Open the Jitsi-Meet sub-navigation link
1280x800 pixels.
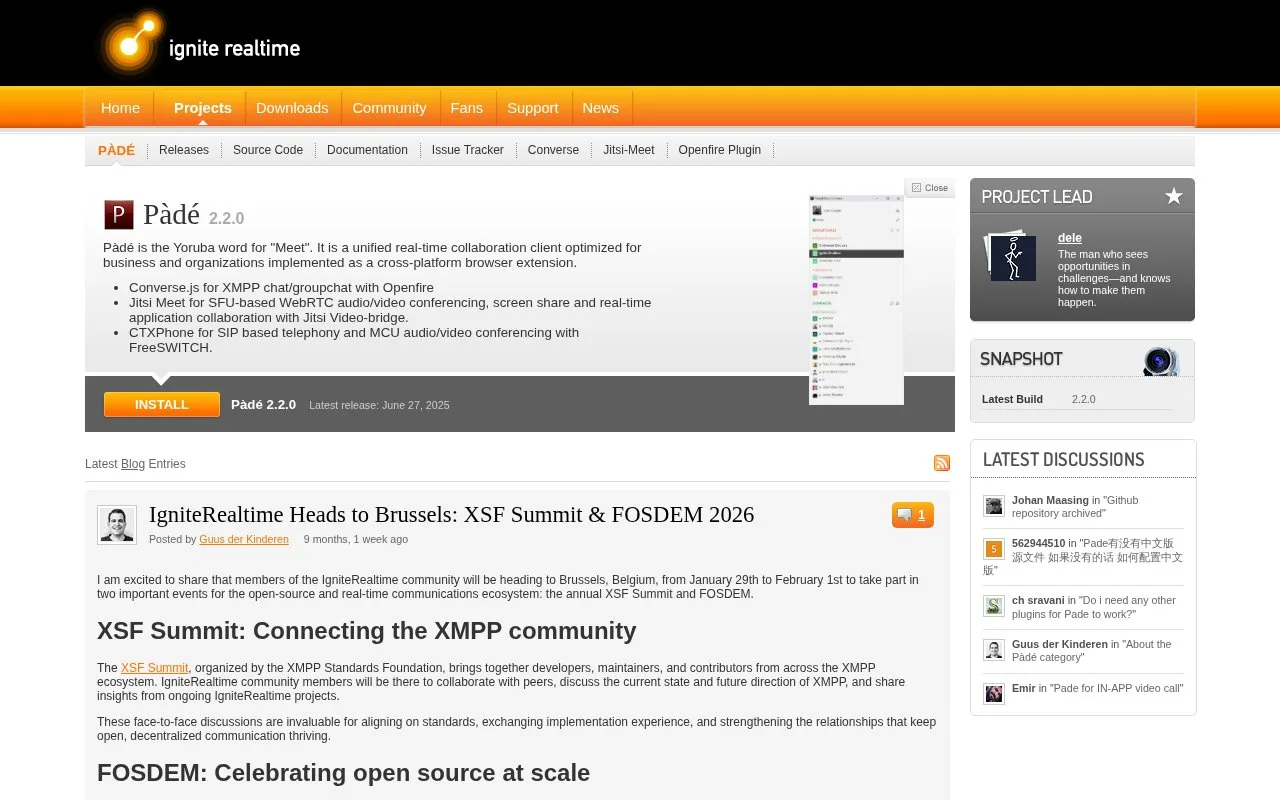(629, 150)
